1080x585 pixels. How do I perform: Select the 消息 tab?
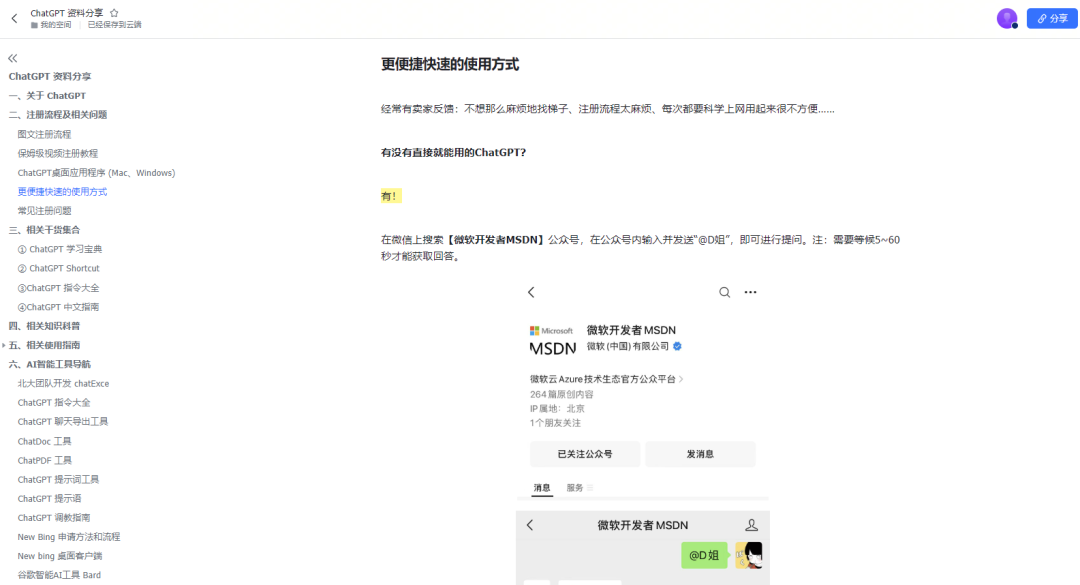pos(541,488)
